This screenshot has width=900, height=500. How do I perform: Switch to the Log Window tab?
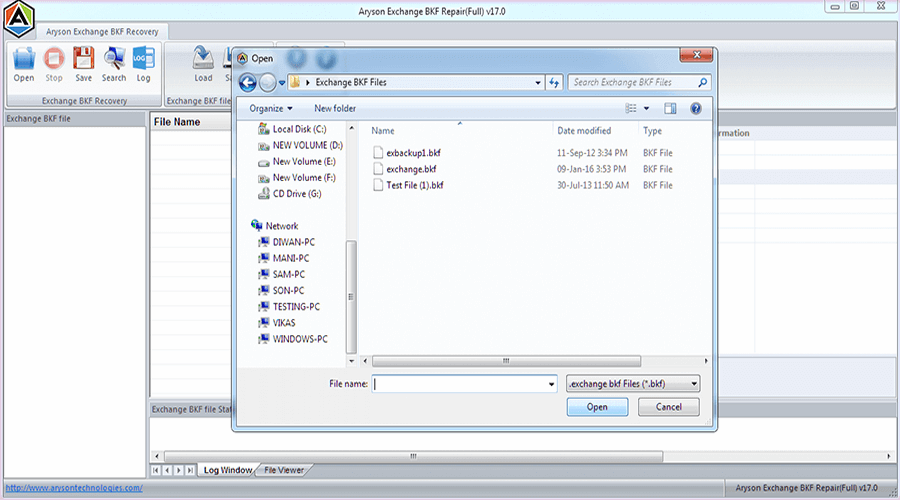228,470
